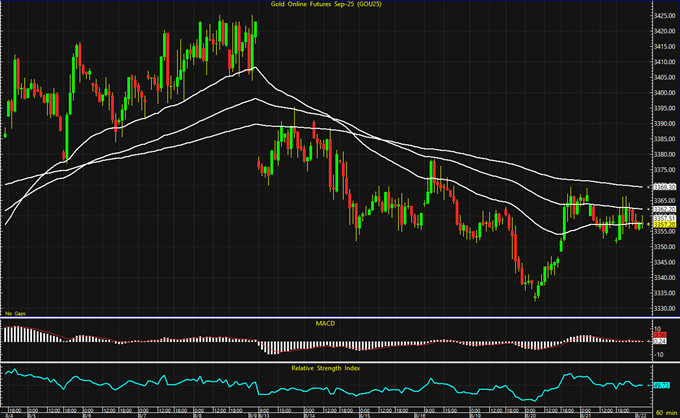Click the 3400.00 price axis level
Screen dimensions: 680x418
point(662,92)
